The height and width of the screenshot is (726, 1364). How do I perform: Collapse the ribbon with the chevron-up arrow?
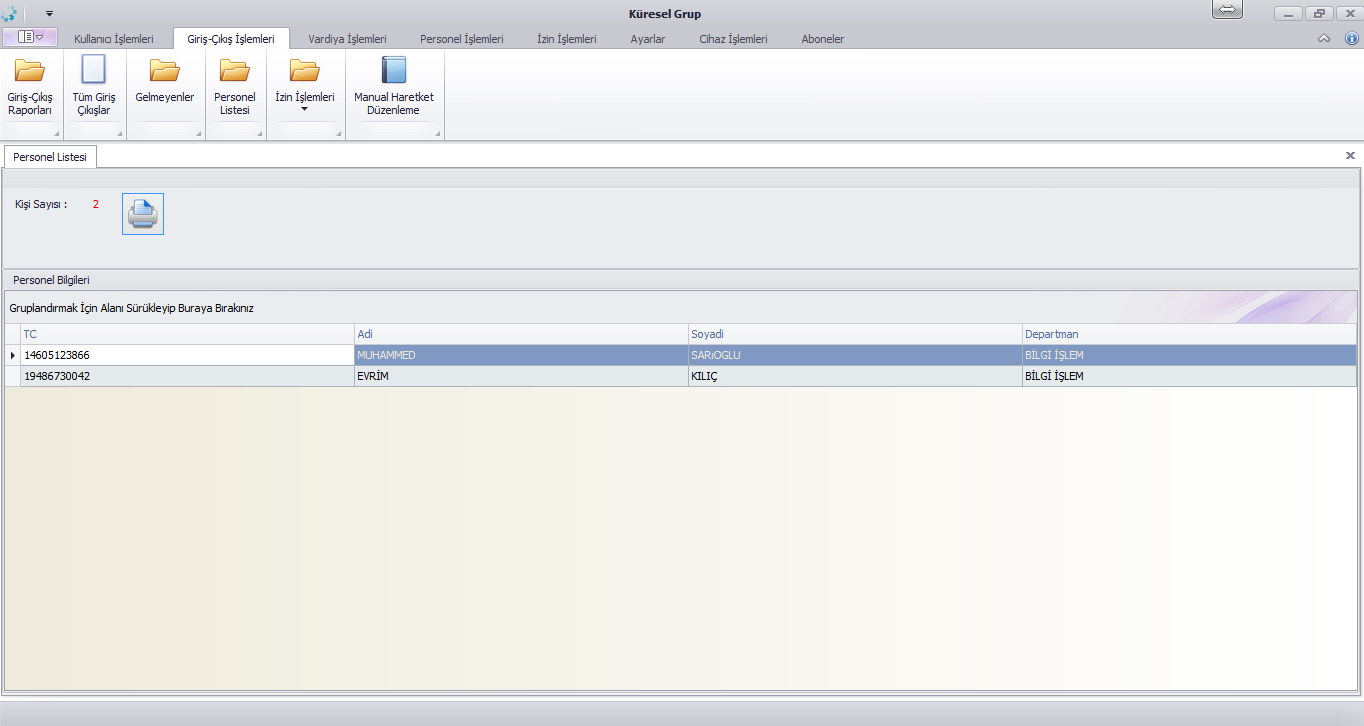pyautogui.click(x=1324, y=39)
